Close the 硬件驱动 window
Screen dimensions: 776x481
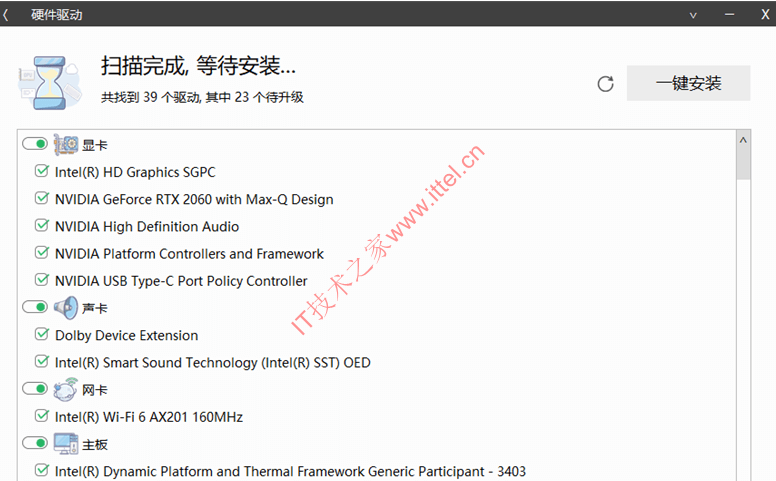765,15
